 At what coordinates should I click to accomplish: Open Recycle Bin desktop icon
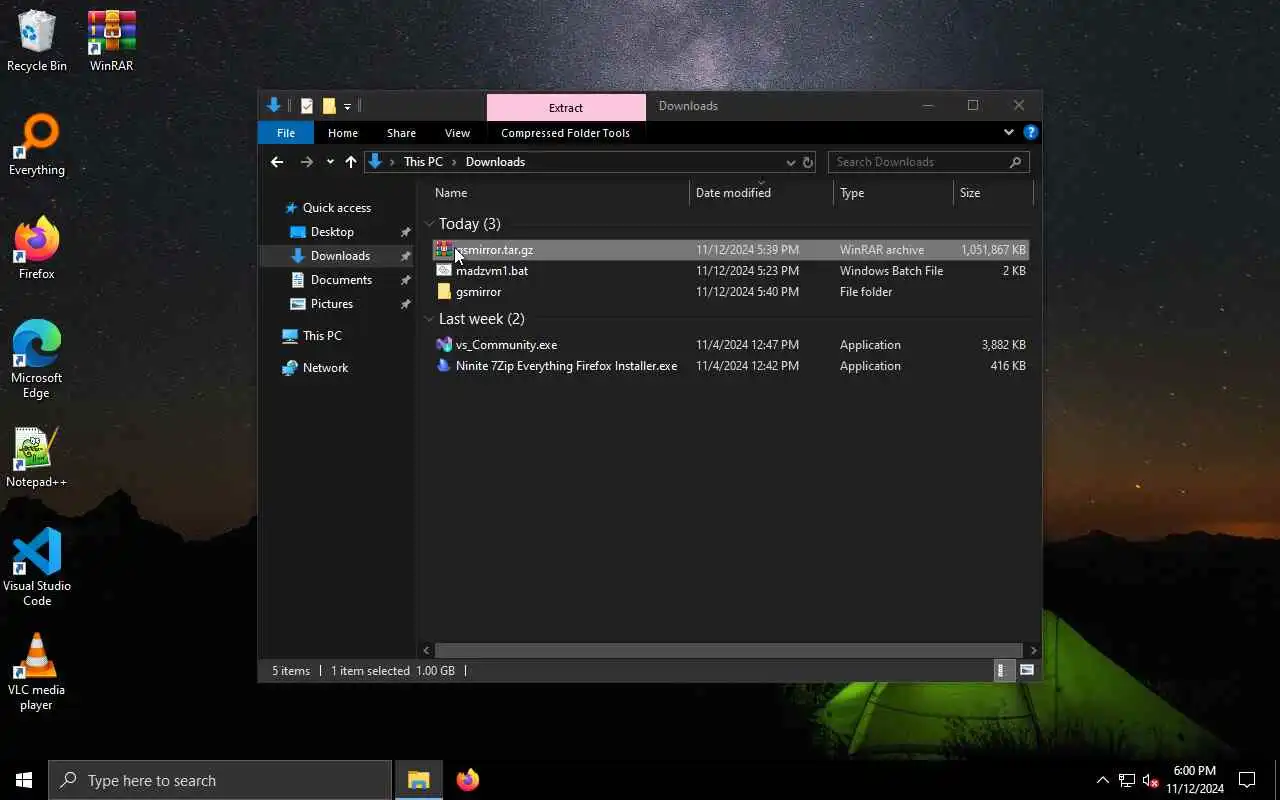point(37,42)
